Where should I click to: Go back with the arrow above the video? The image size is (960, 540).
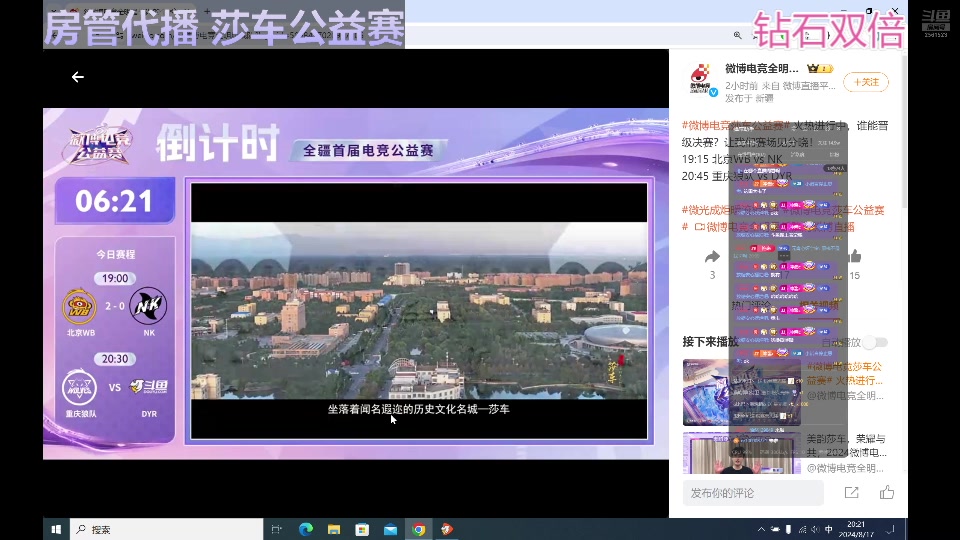78,77
